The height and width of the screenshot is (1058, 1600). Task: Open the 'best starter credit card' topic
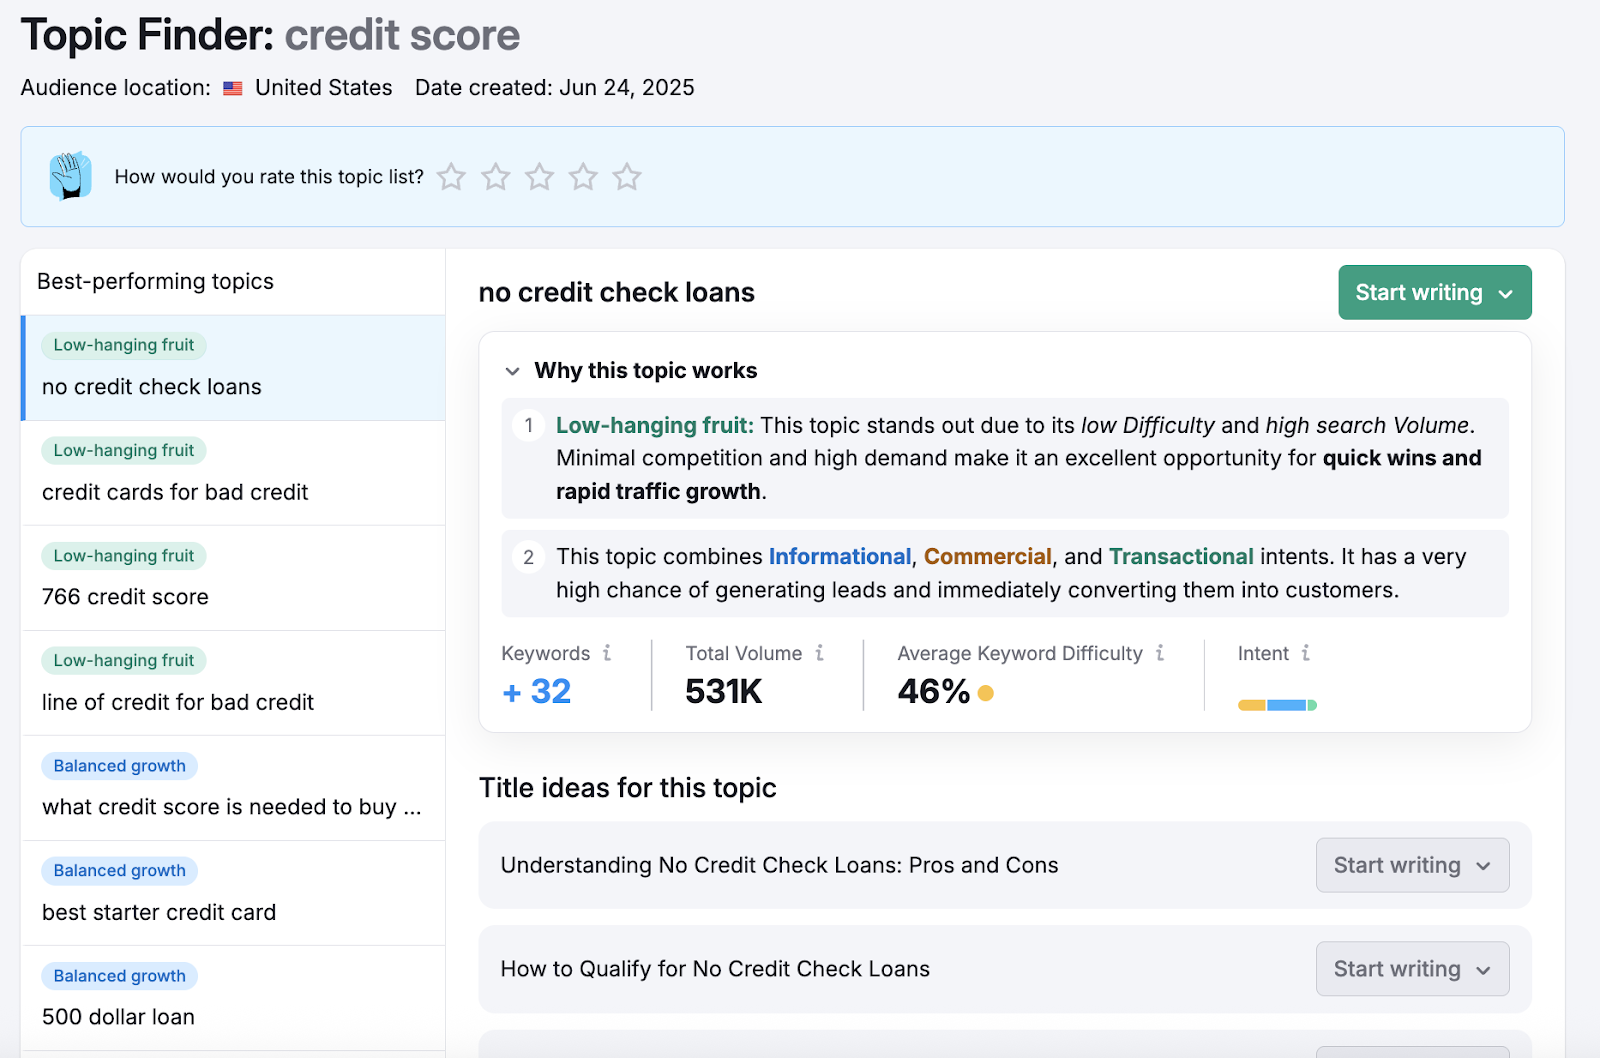159,912
